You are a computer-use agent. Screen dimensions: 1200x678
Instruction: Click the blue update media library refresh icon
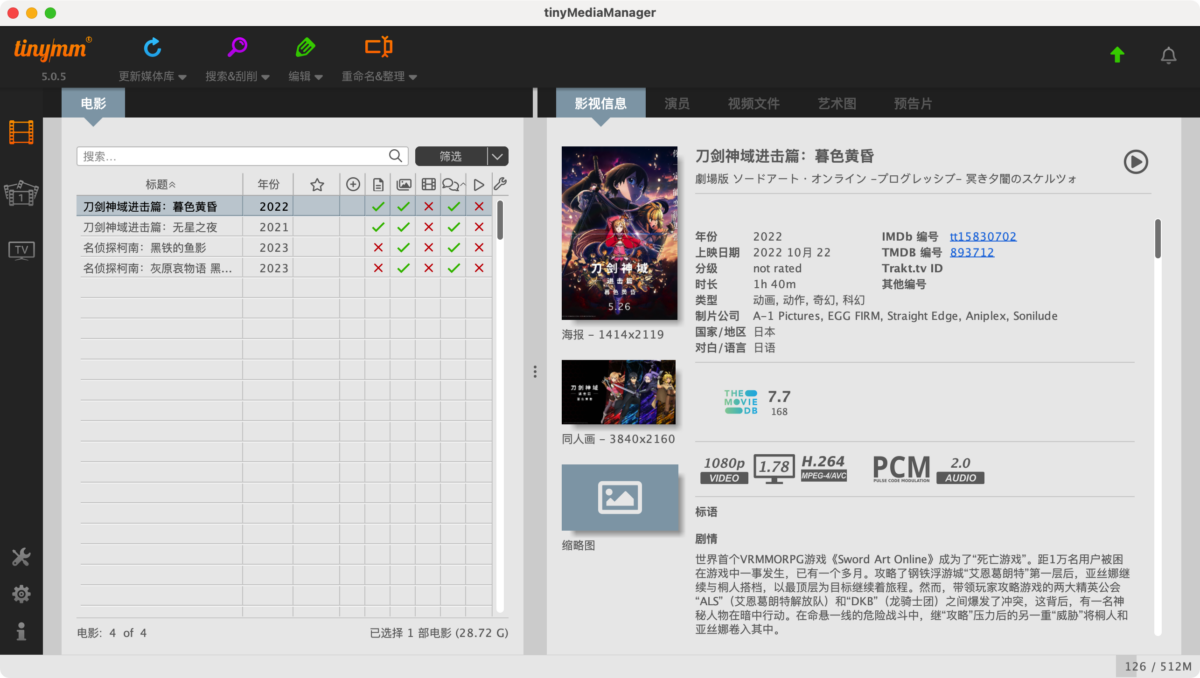pyautogui.click(x=152, y=47)
